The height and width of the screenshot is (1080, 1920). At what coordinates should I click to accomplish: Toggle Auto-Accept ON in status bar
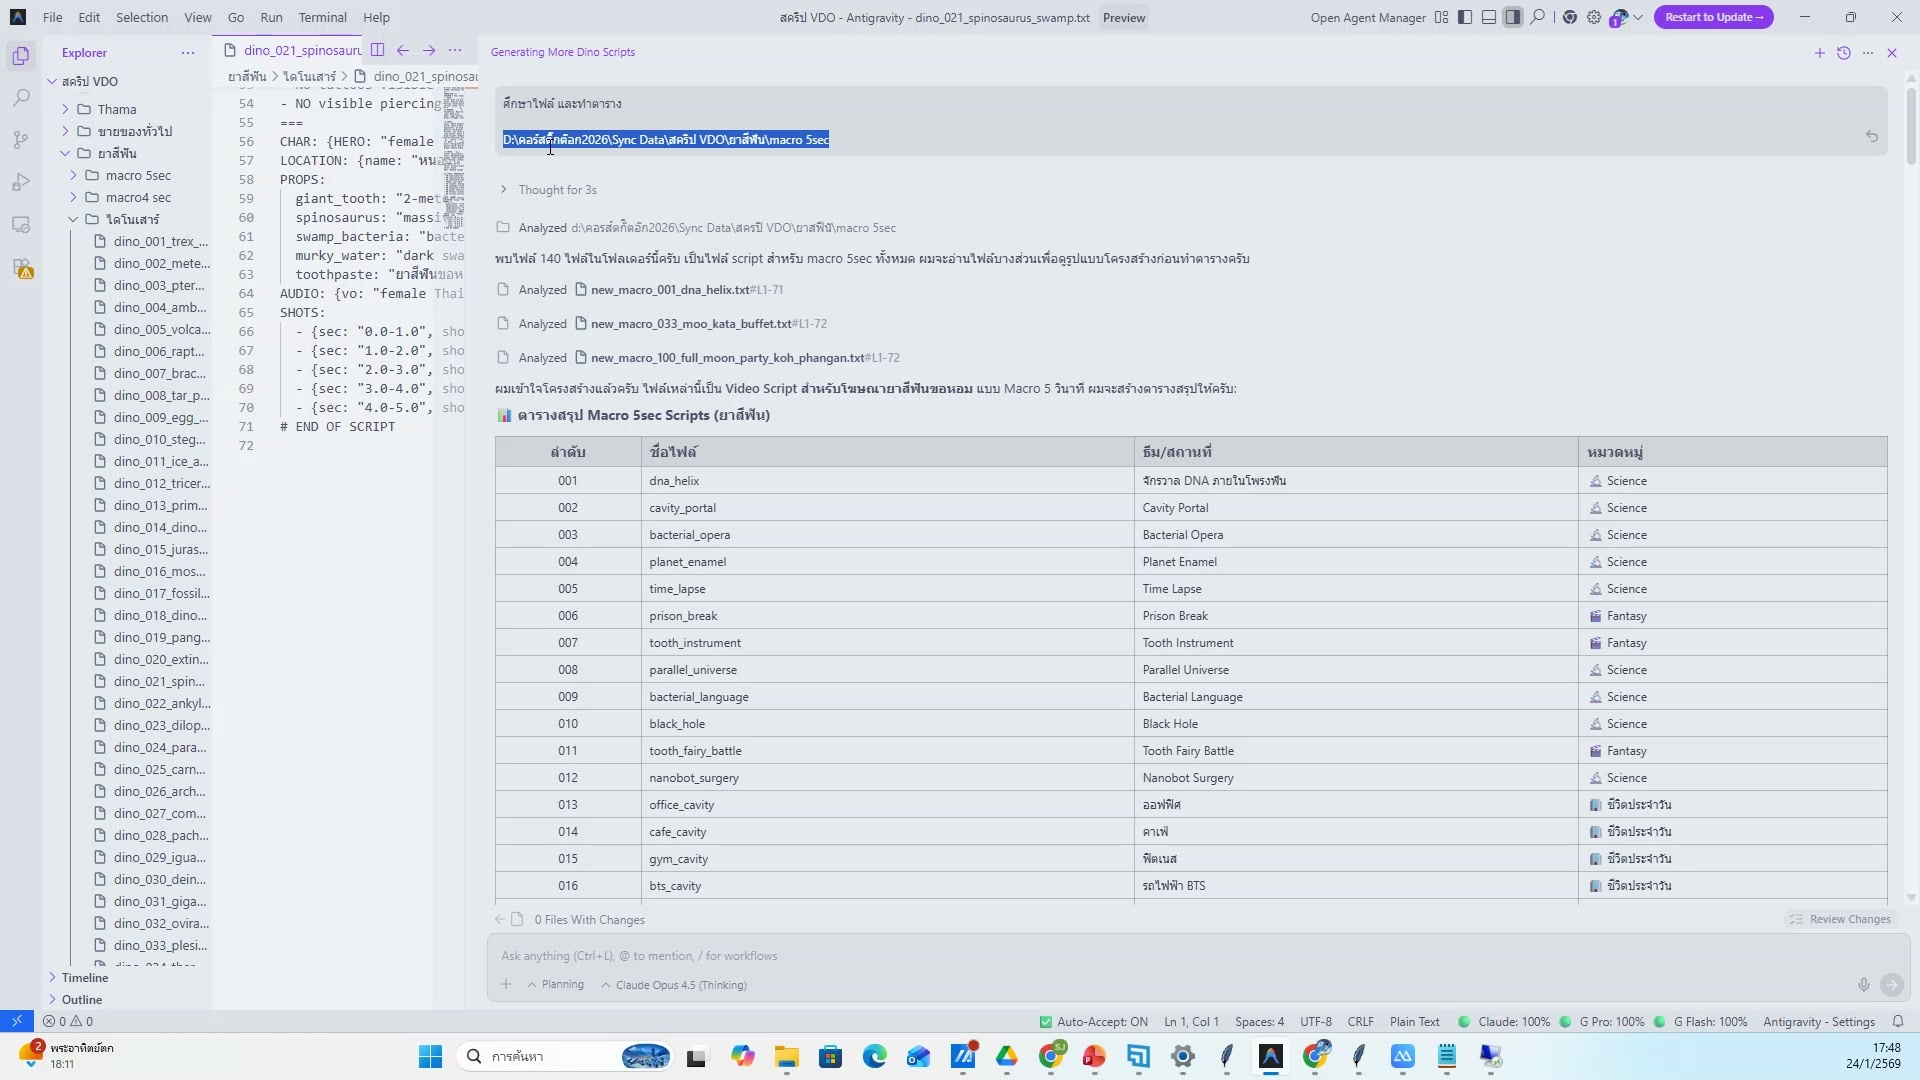click(x=1093, y=1022)
